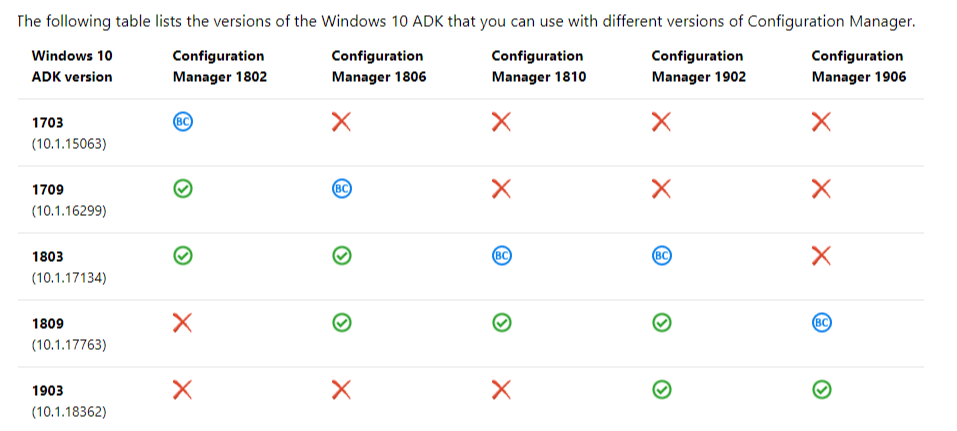
Task: Click green checkmark for ADK 1903, Manager 1902
Action: pyautogui.click(x=661, y=389)
